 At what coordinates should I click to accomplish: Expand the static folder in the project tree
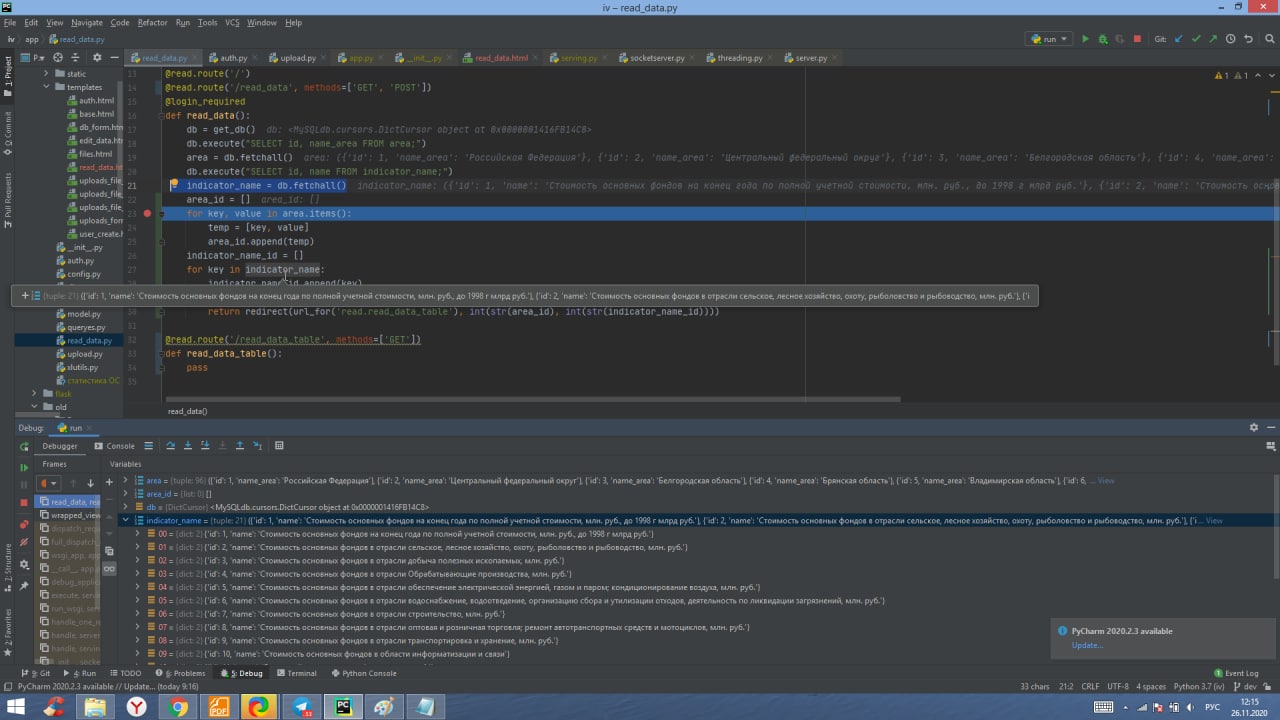click(46, 74)
